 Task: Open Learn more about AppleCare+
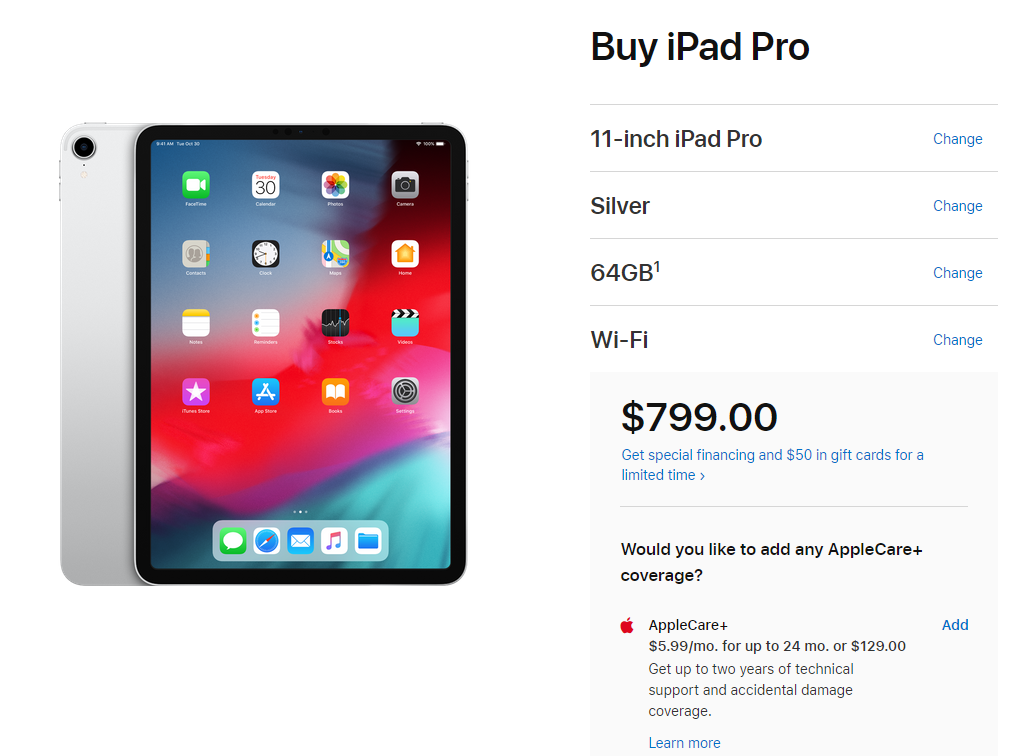684,742
